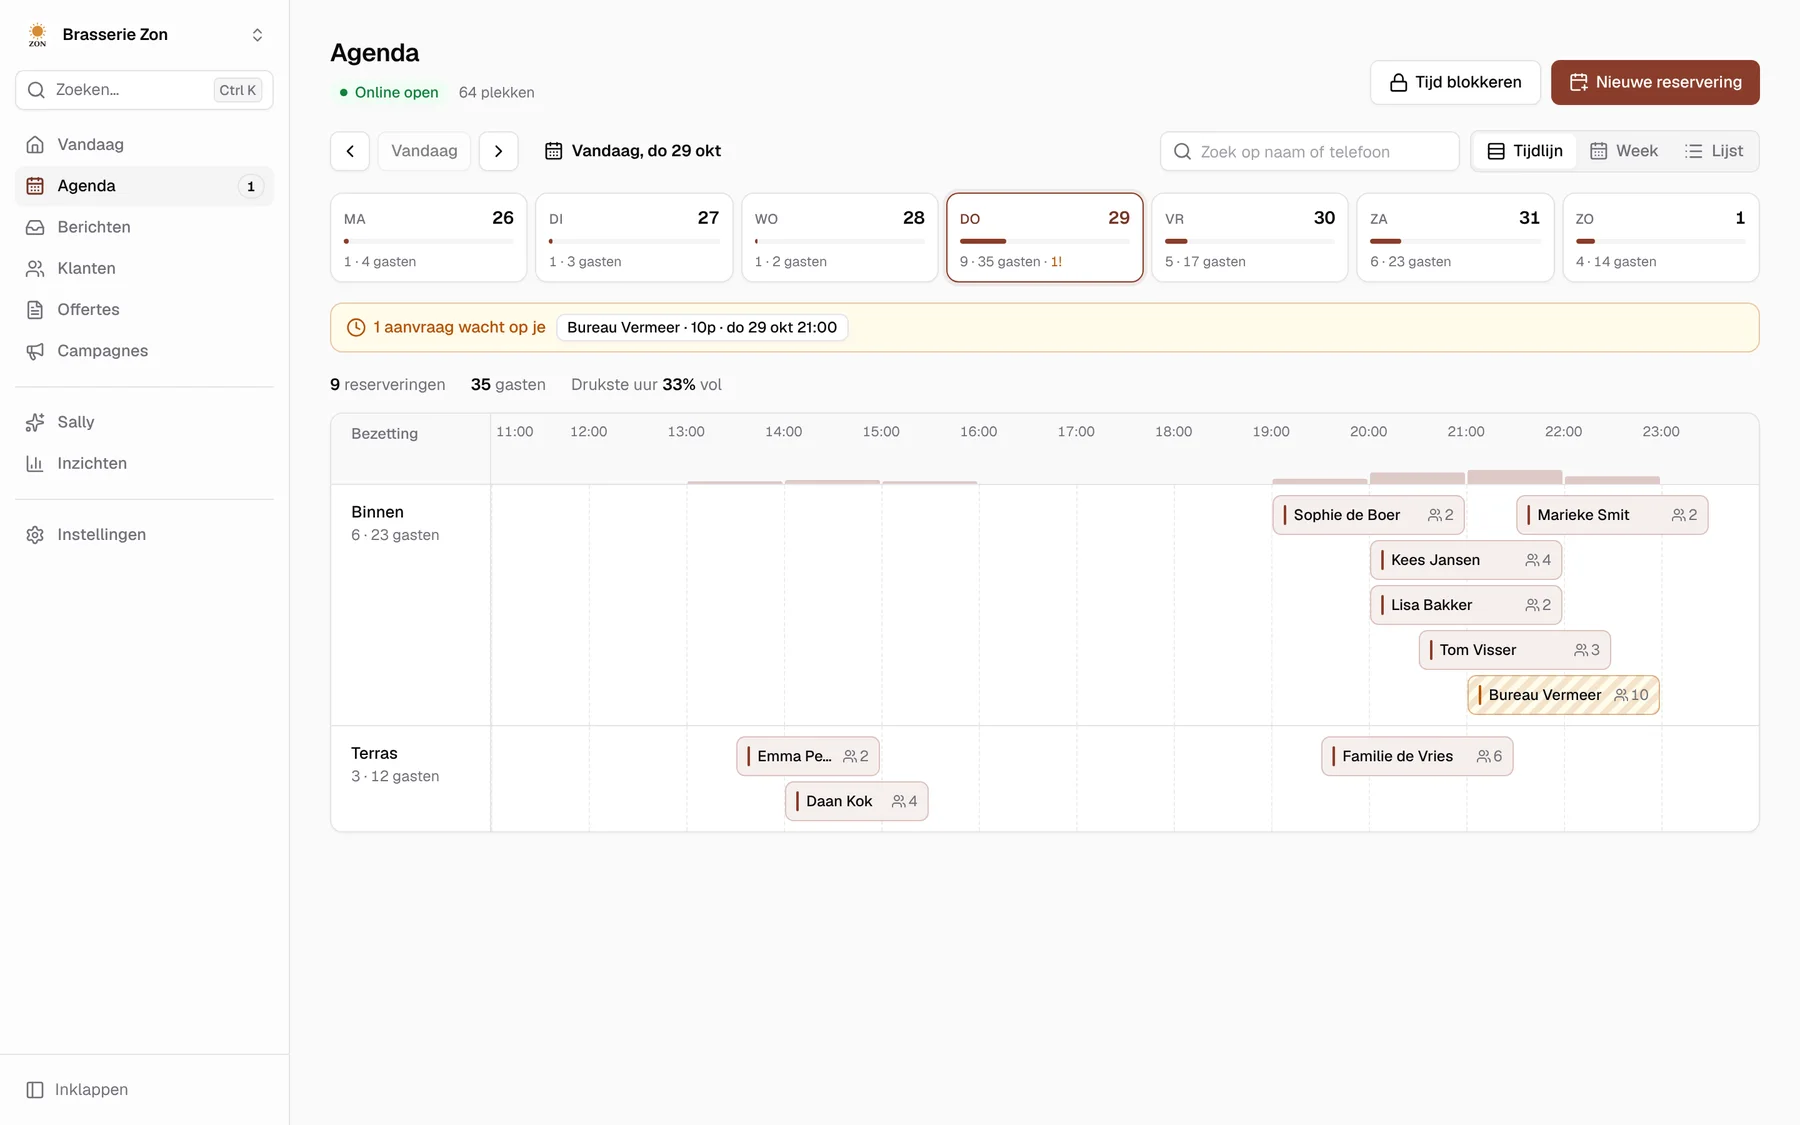Focus the Zoek op naam of telefoon field

pos(1310,151)
